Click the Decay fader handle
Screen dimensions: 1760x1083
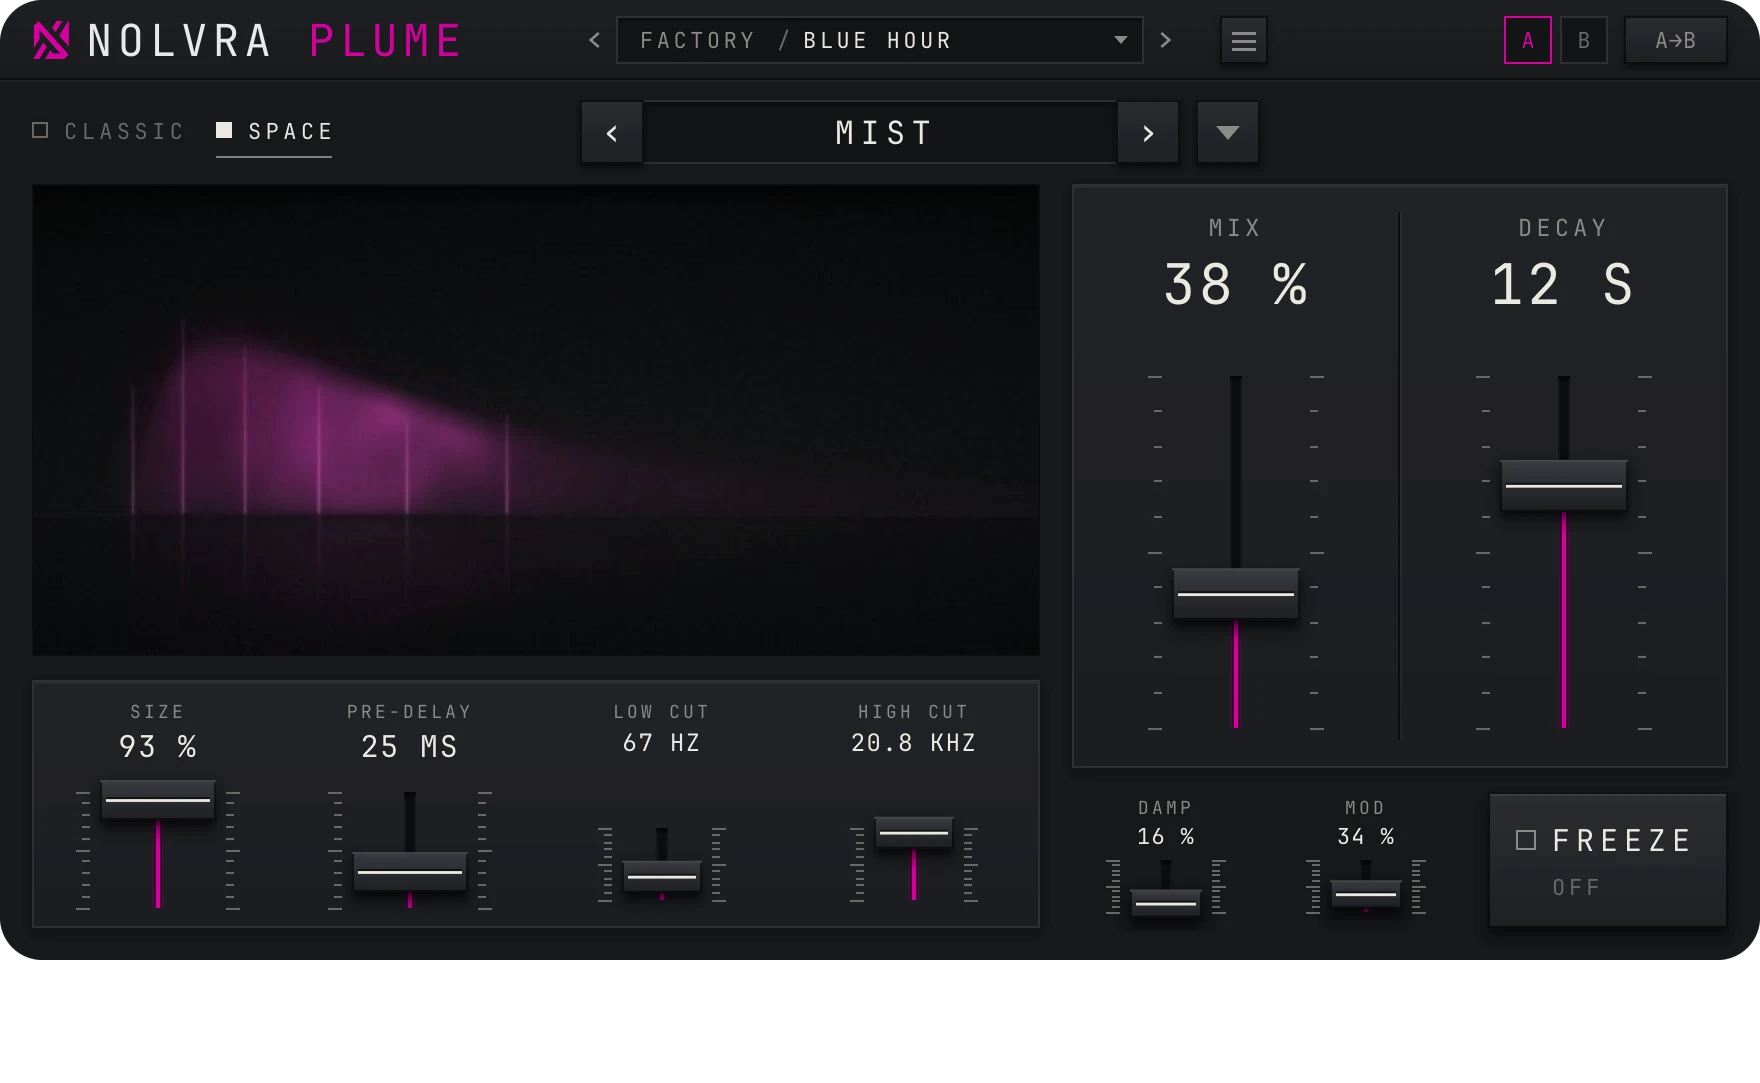[x=1563, y=485]
